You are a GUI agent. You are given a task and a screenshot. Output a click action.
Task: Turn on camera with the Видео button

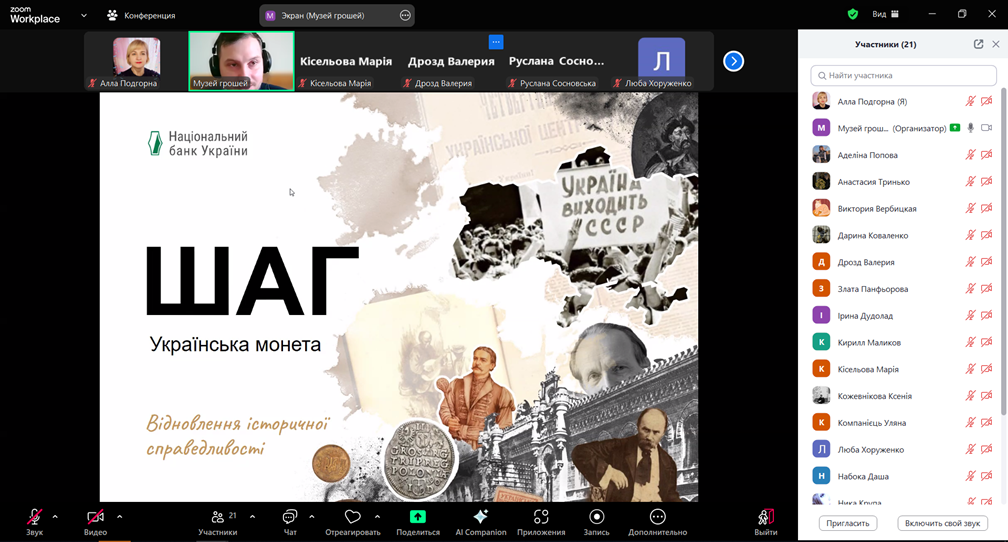coord(95,522)
